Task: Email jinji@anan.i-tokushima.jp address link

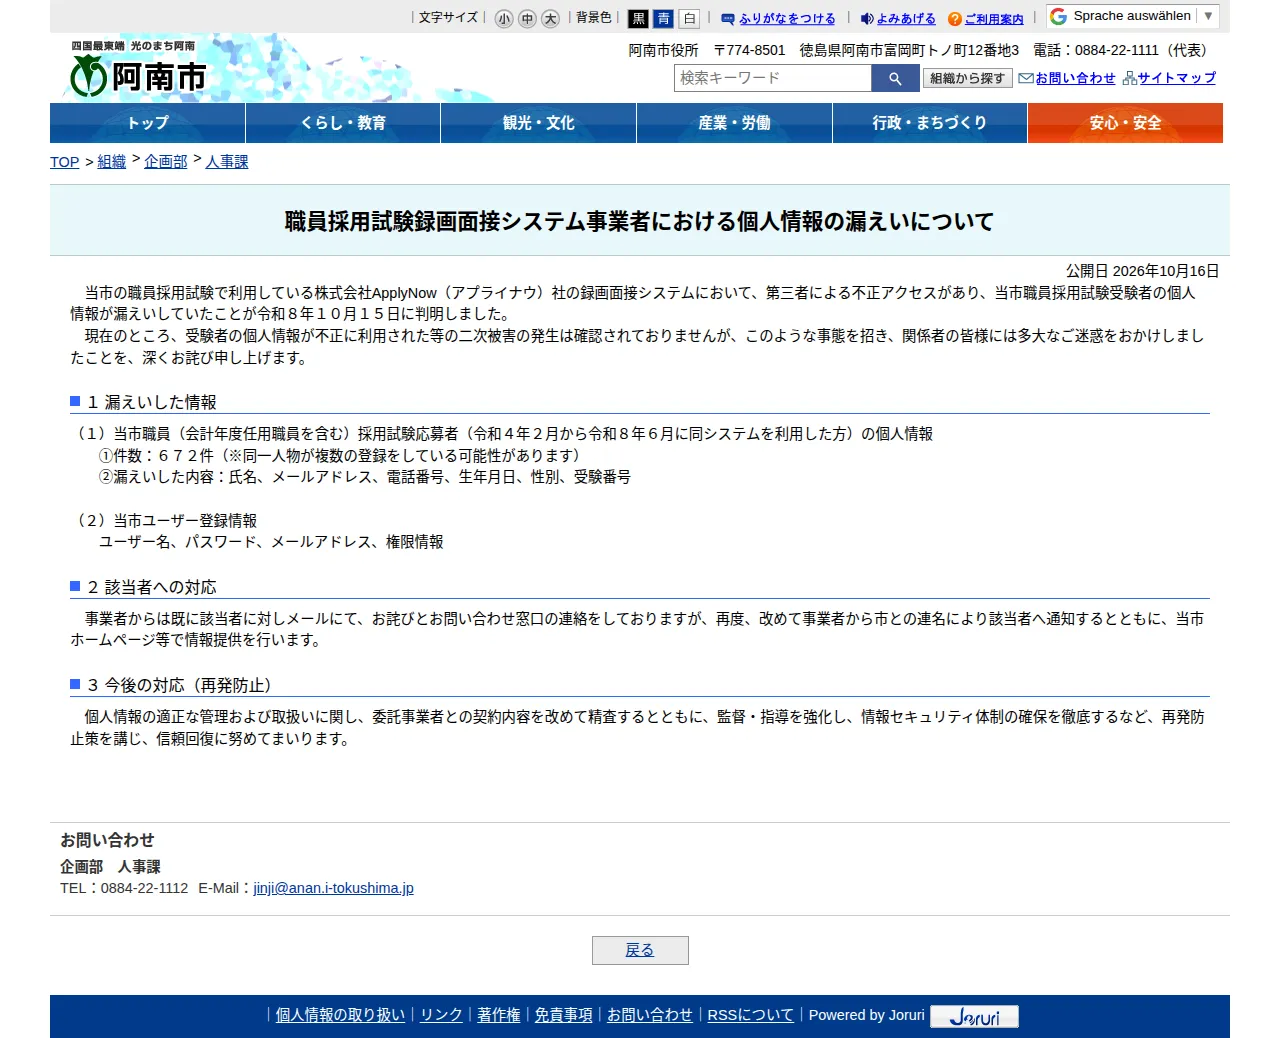Action: [333, 888]
